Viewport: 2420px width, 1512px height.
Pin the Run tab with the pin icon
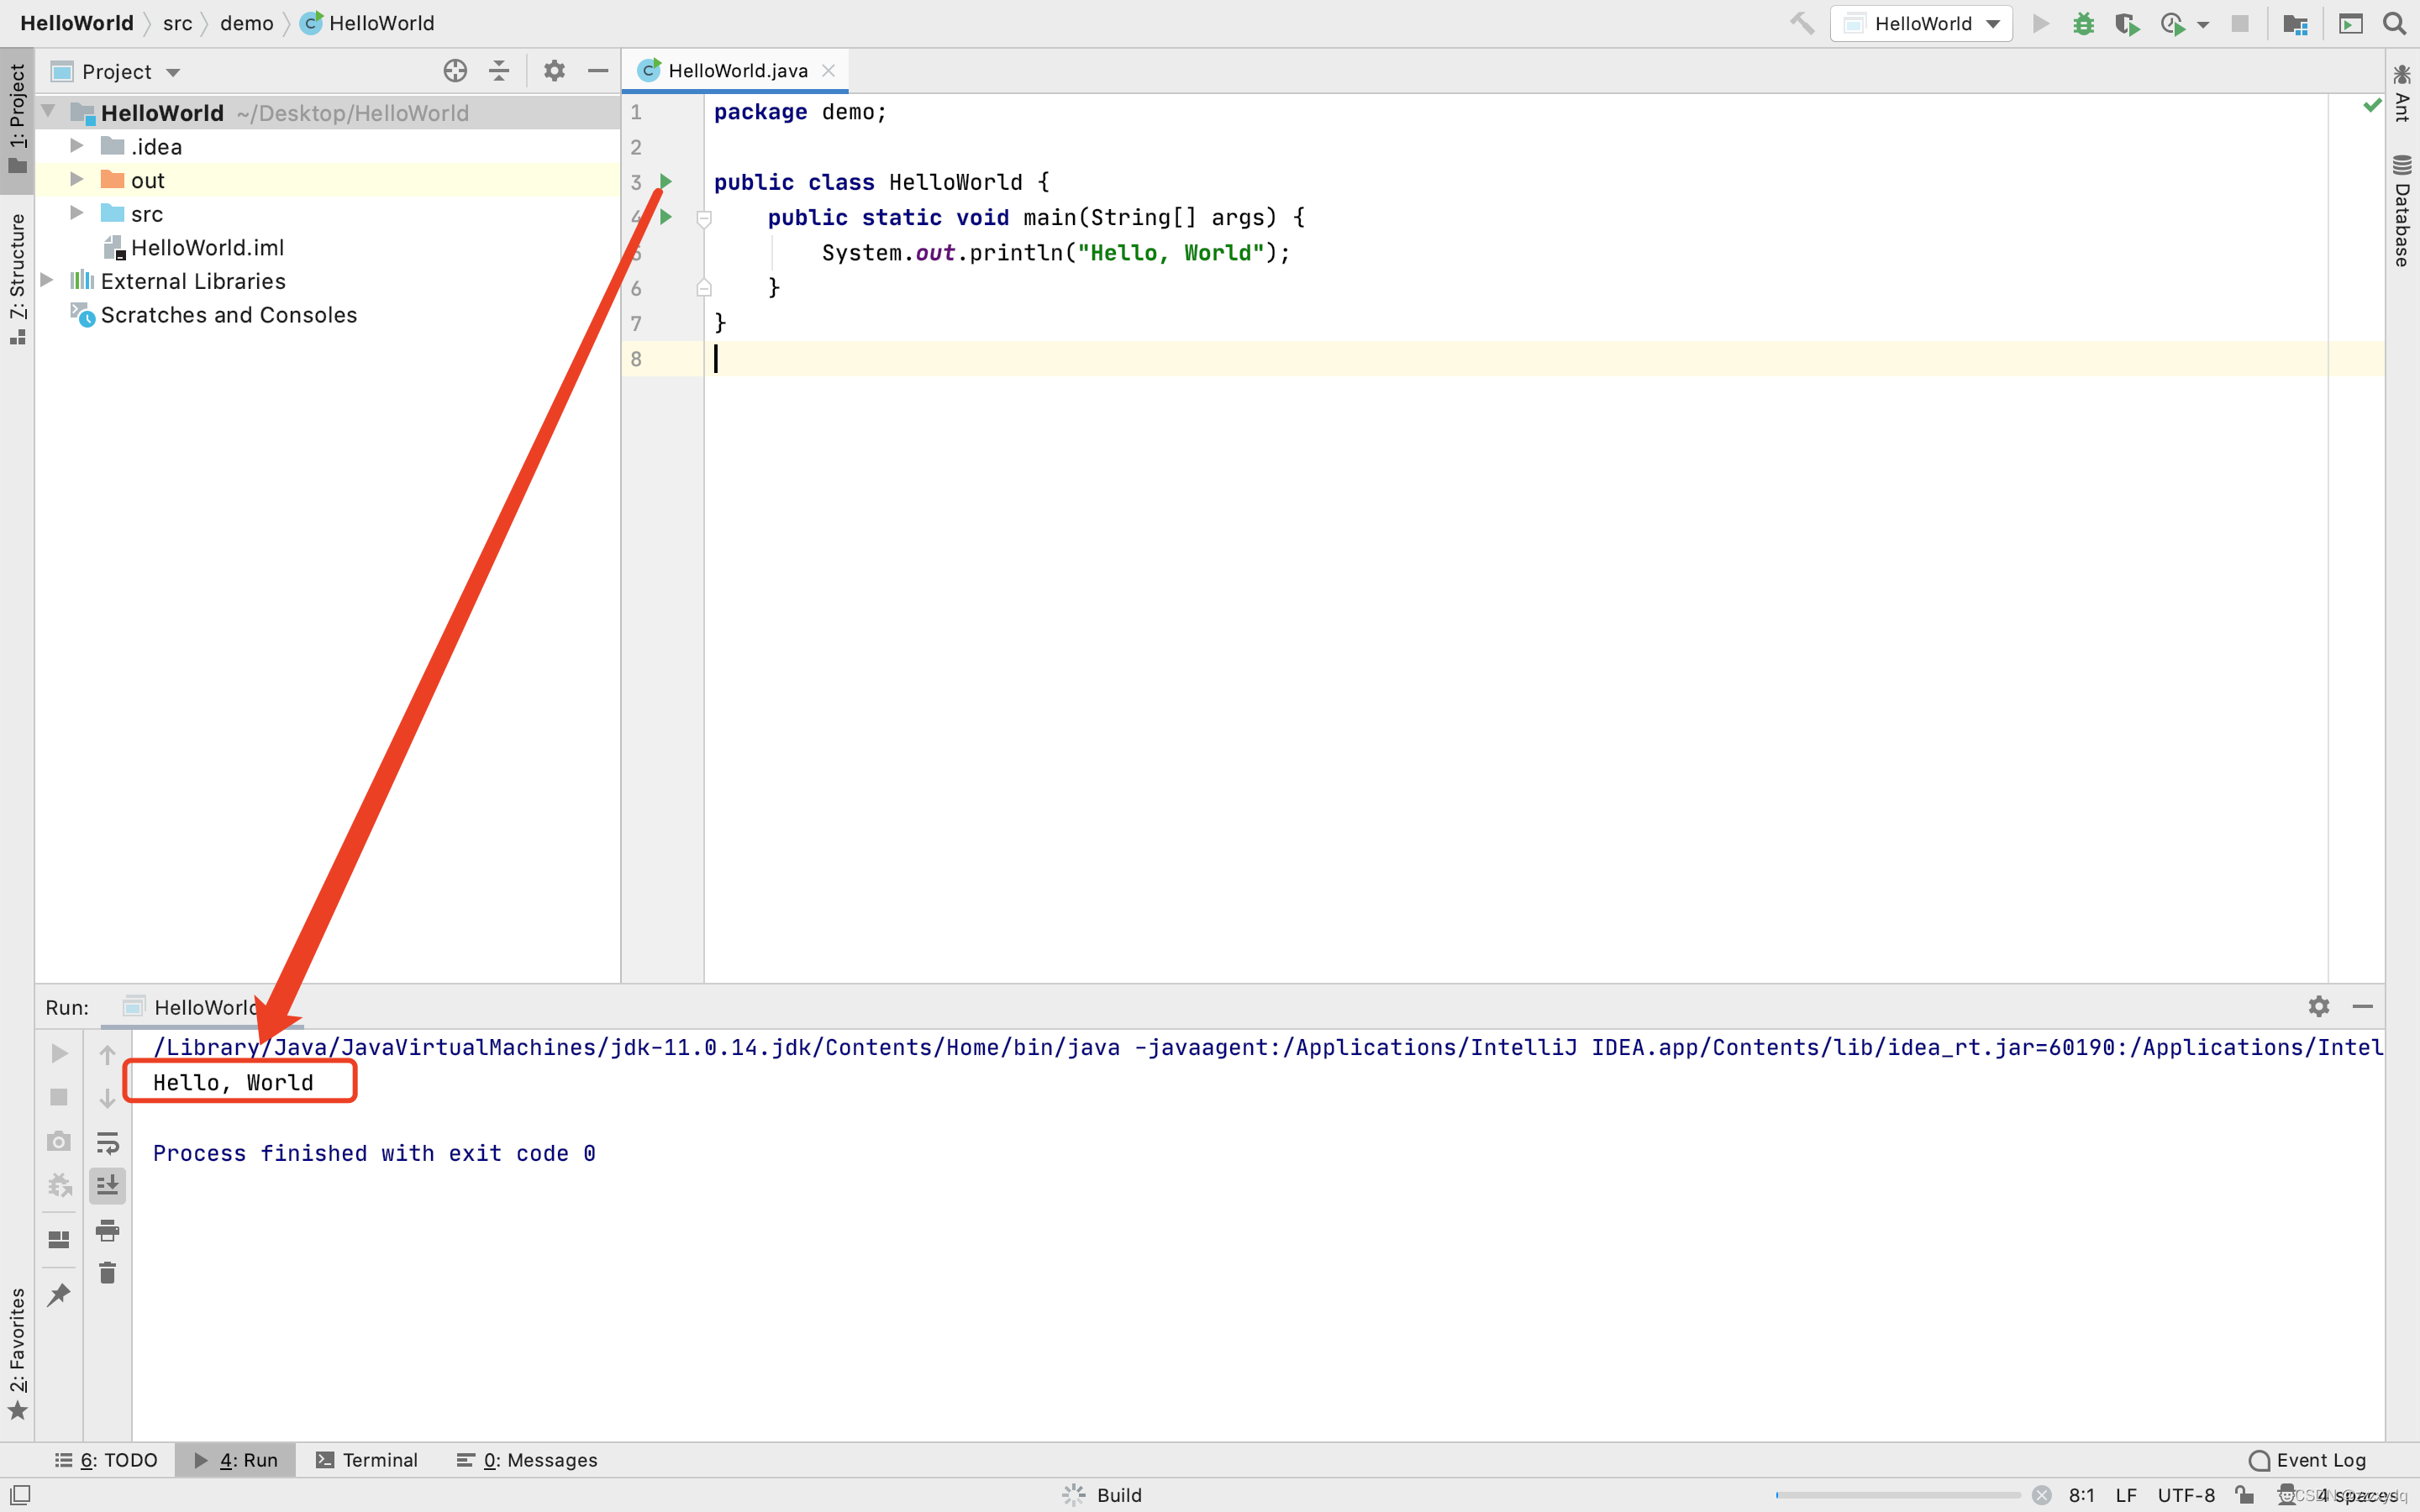pos(59,1293)
